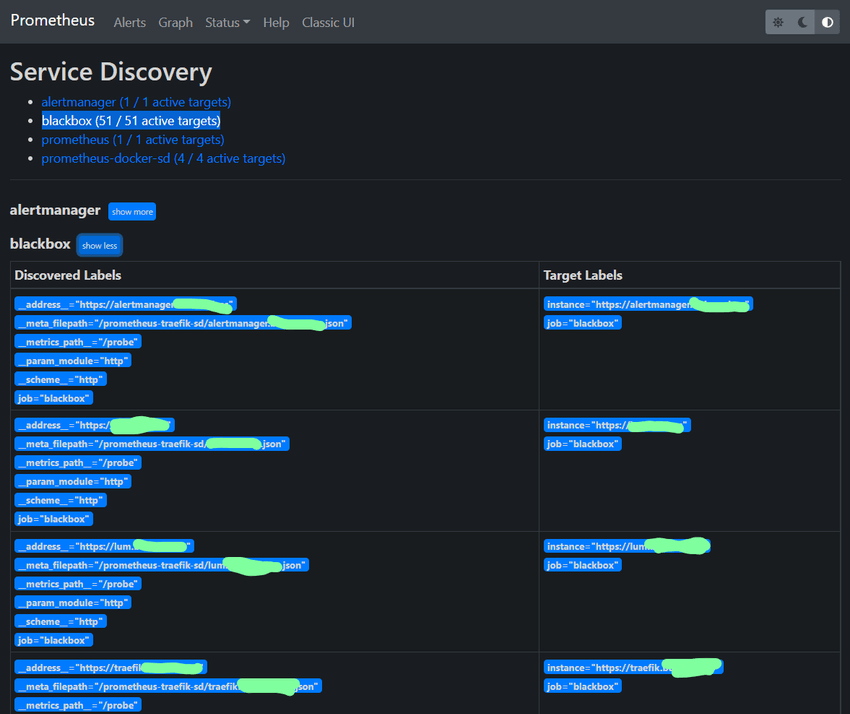Collapse blackbox with the show less button
The width and height of the screenshot is (850, 714).
click(100, 245)
